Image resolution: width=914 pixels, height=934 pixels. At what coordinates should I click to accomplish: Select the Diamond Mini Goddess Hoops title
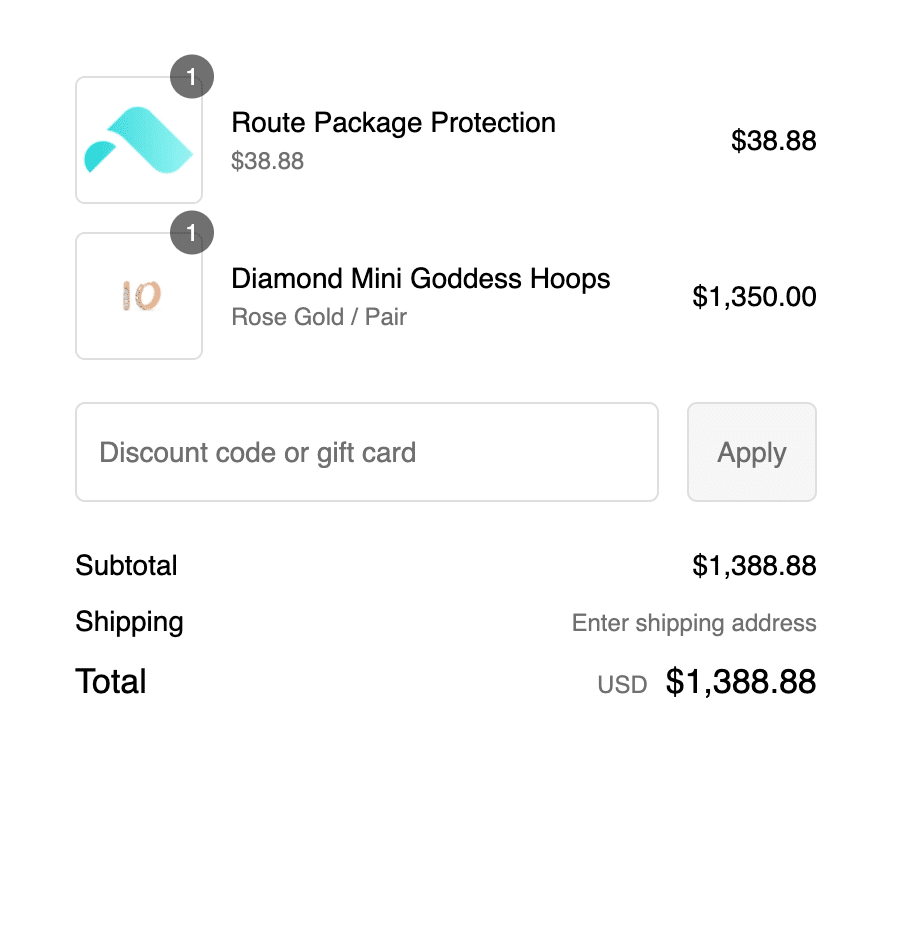[x=421, y=279]
